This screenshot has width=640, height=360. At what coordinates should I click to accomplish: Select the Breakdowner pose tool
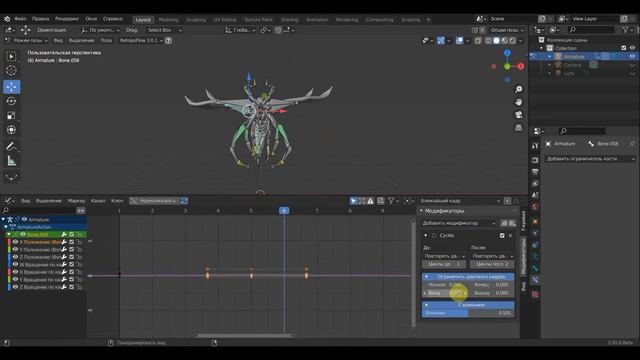(11, 177)
